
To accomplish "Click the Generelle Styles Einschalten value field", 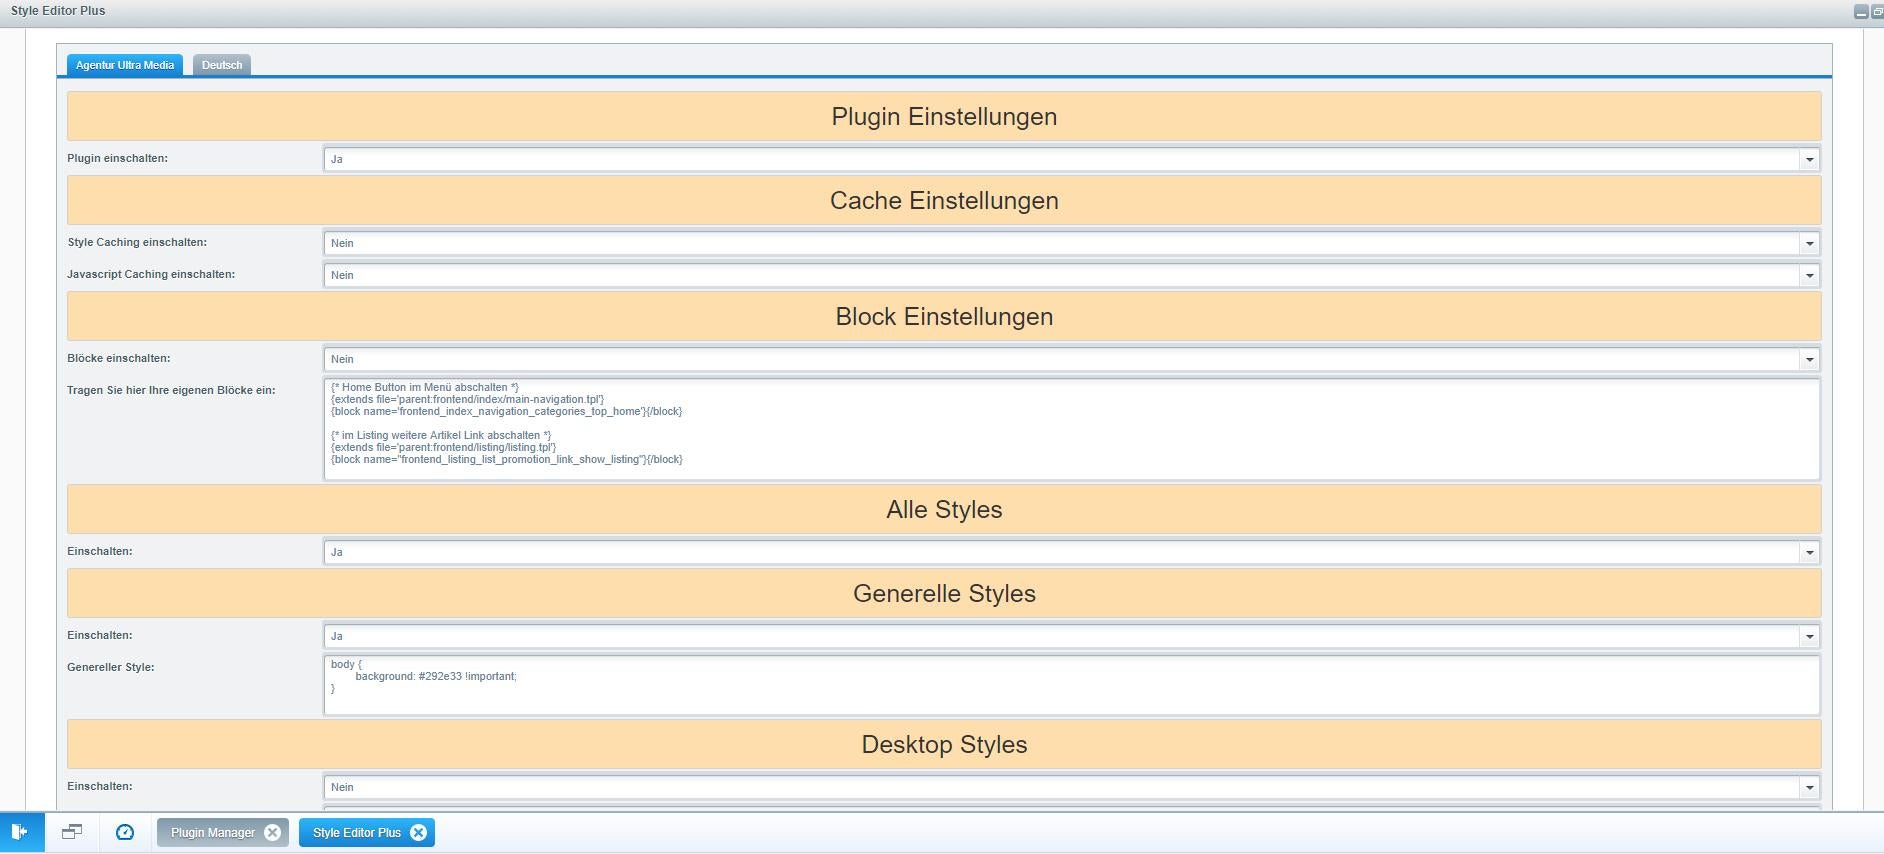I will click(x=1061, y=636).
